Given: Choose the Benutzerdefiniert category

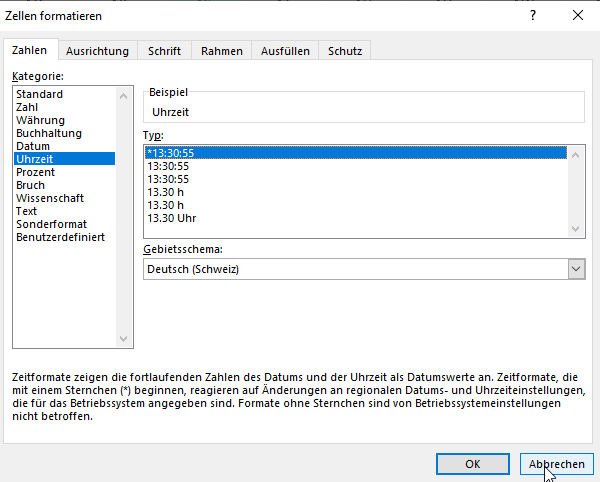Looking at the screenshot, I should [x=64, y=237].
